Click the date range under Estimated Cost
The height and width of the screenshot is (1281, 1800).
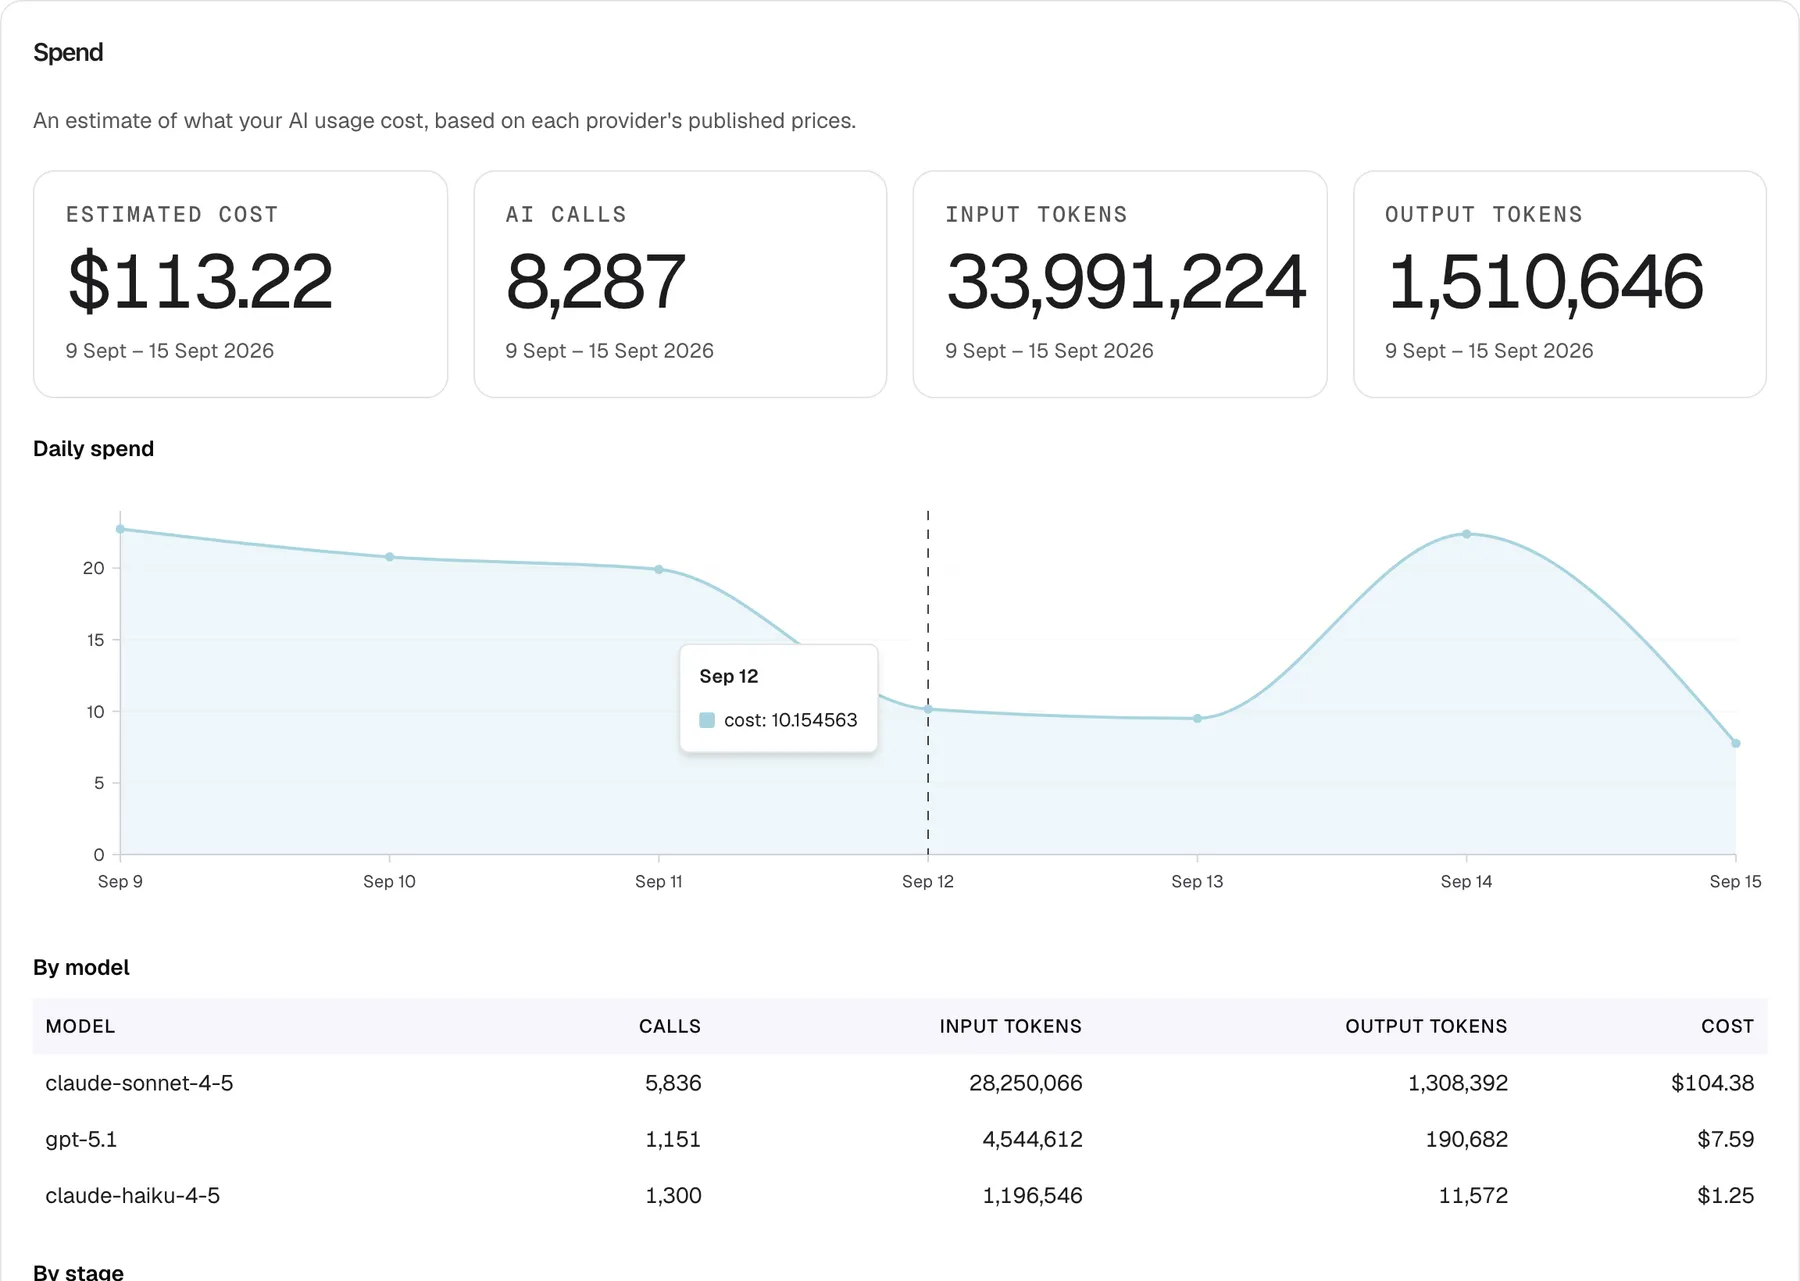click(x=170, y=351)
